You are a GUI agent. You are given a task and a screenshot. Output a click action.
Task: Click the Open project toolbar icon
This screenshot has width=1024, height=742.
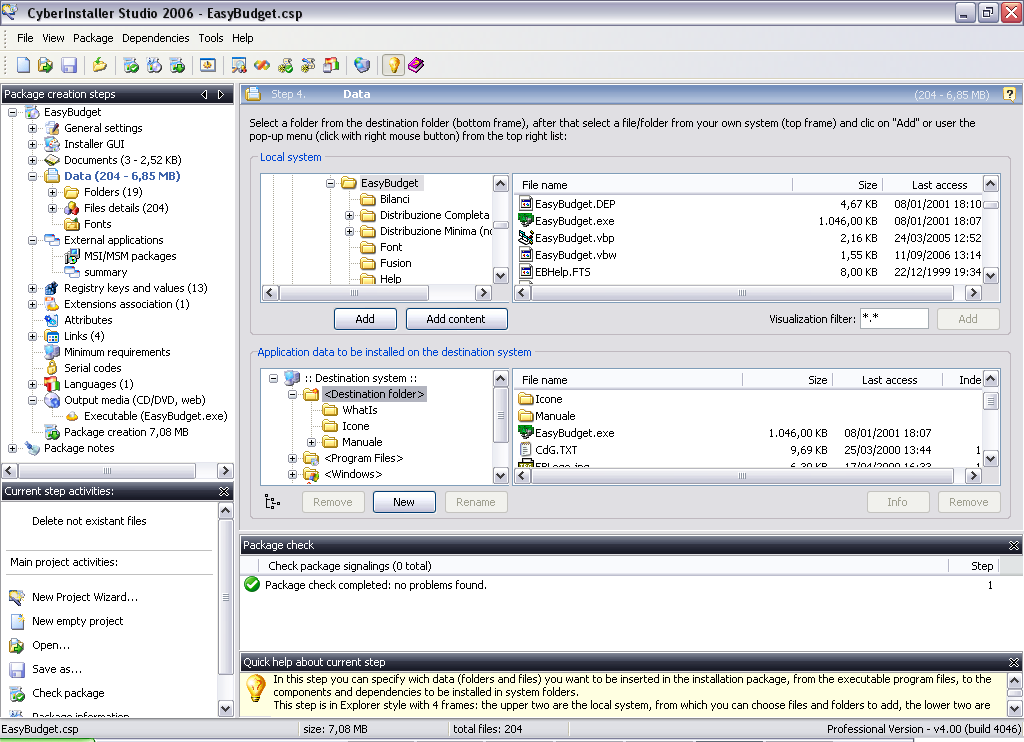click(x=45, y=65)
